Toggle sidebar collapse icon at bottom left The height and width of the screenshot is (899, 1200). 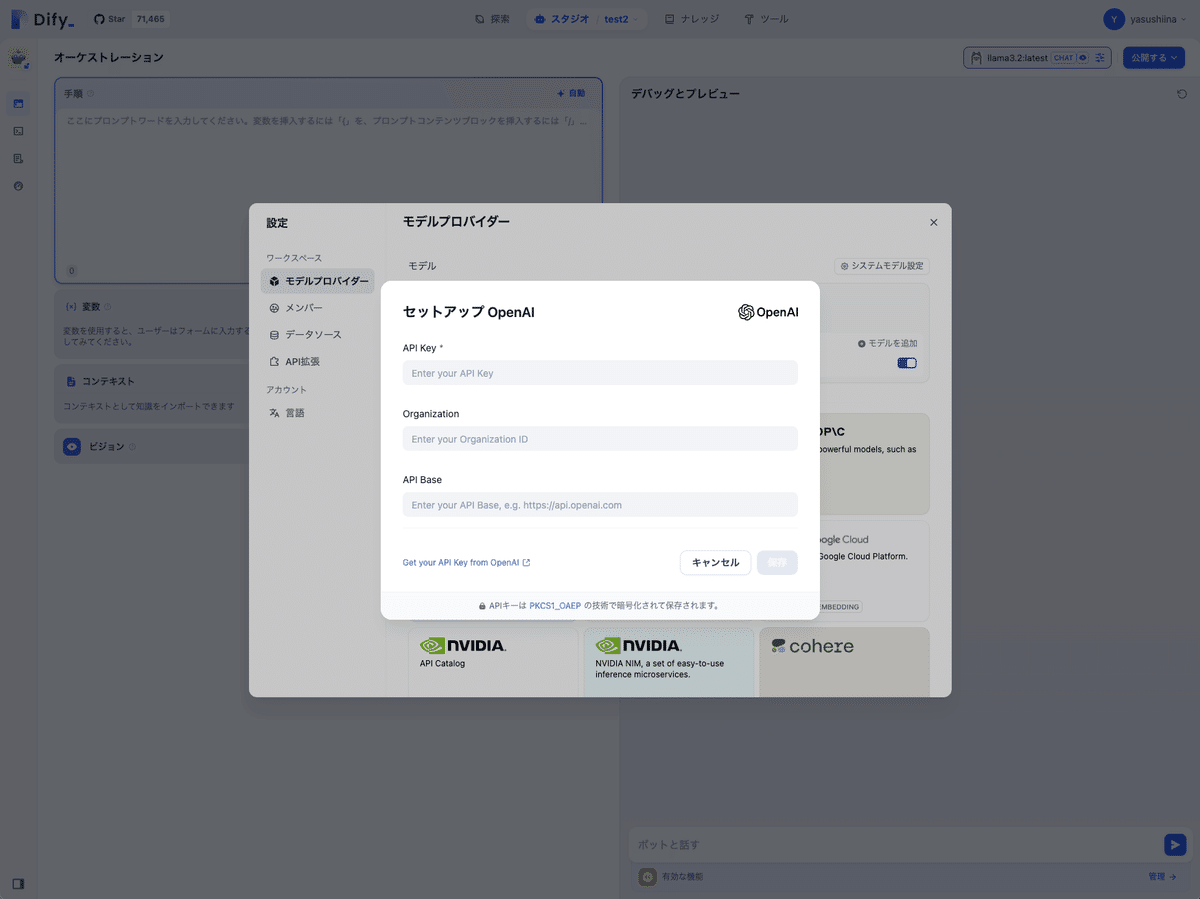[x=19, y=884]
